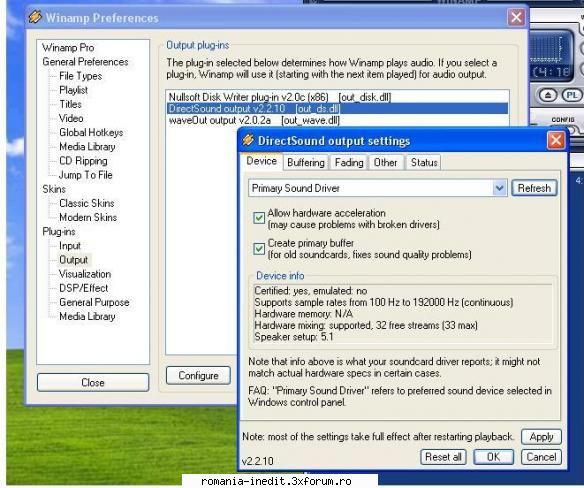This screenshot has width=584, height=488.
Task: Select Visualization under Plug-ins
Action: click(85, 274)
